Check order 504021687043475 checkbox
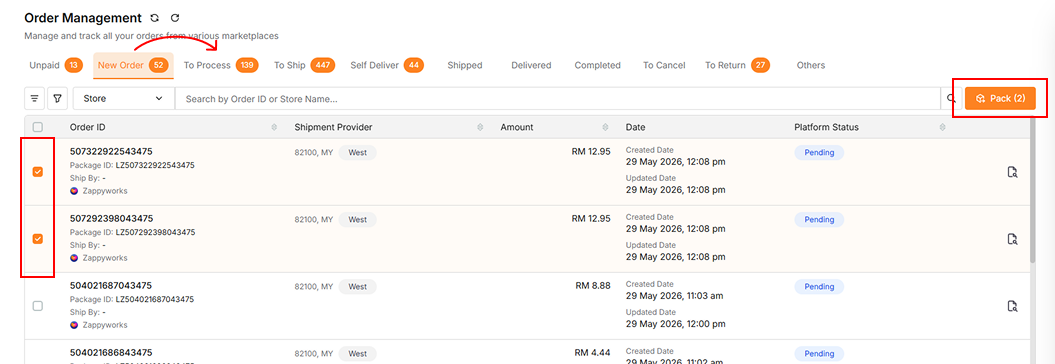 coord(38,306)
